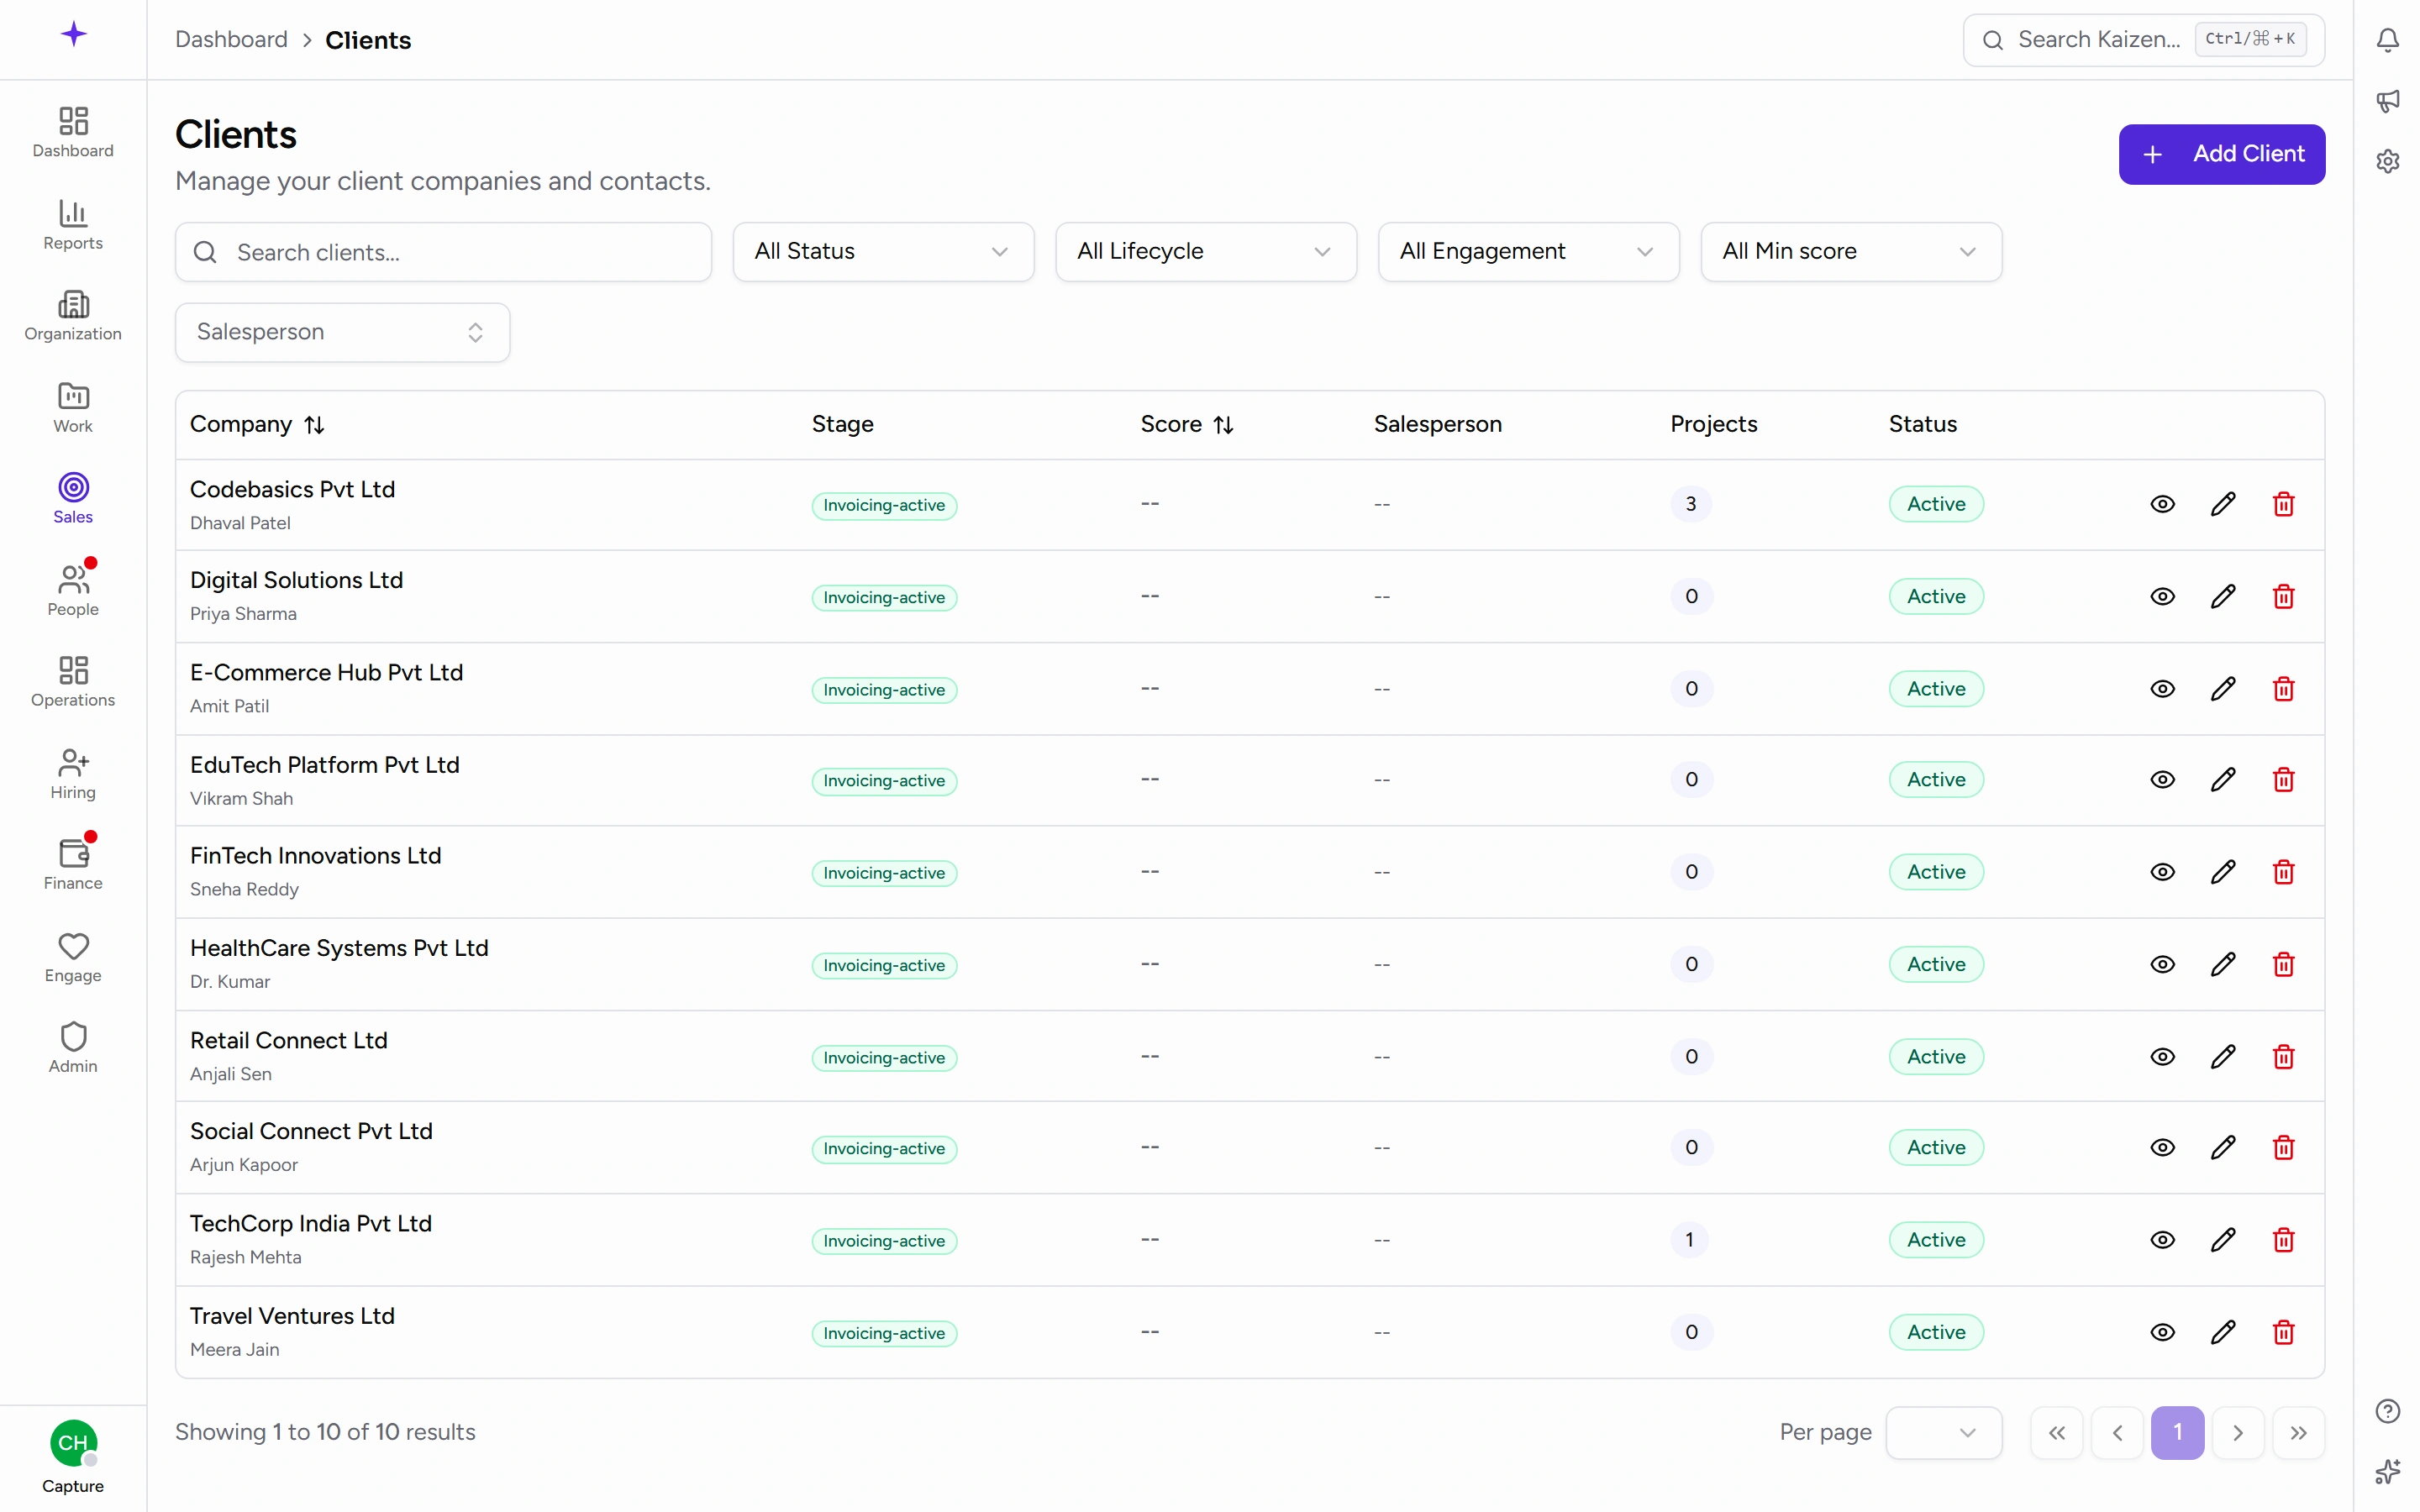This screenshot has width=2420, height=1512.
Task: Edit Social Connect Pvt Ltd client
Action: (2222, 1148)
